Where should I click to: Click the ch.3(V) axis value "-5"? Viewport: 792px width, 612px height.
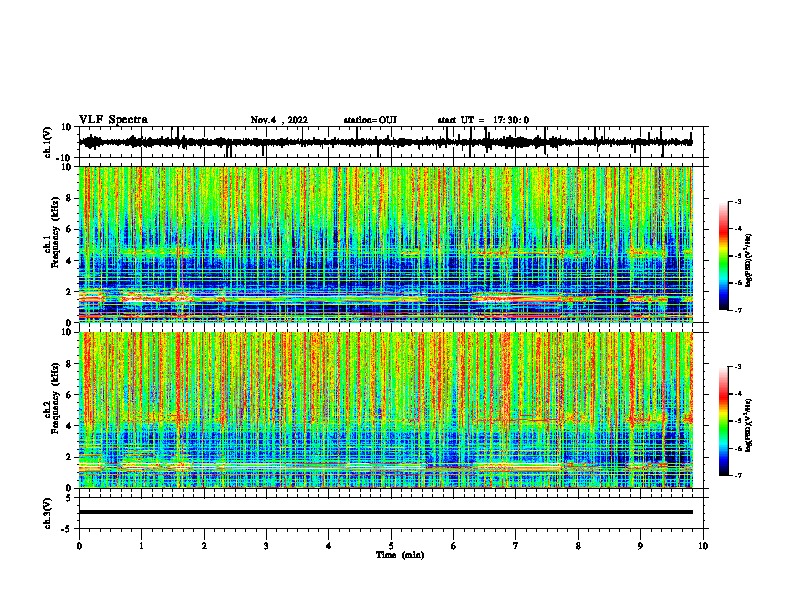(67, 529)
